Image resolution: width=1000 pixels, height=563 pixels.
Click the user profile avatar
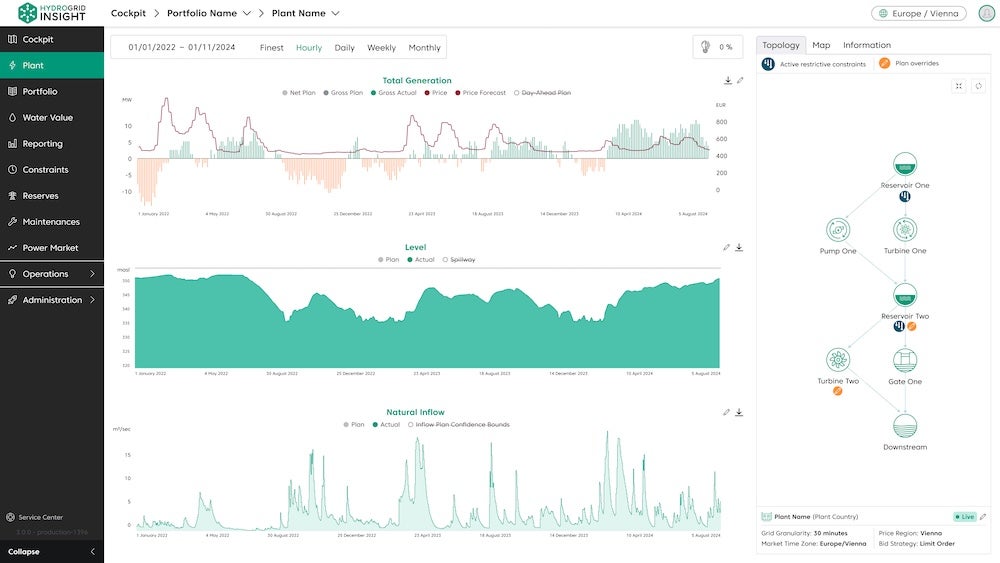point(986,13)
